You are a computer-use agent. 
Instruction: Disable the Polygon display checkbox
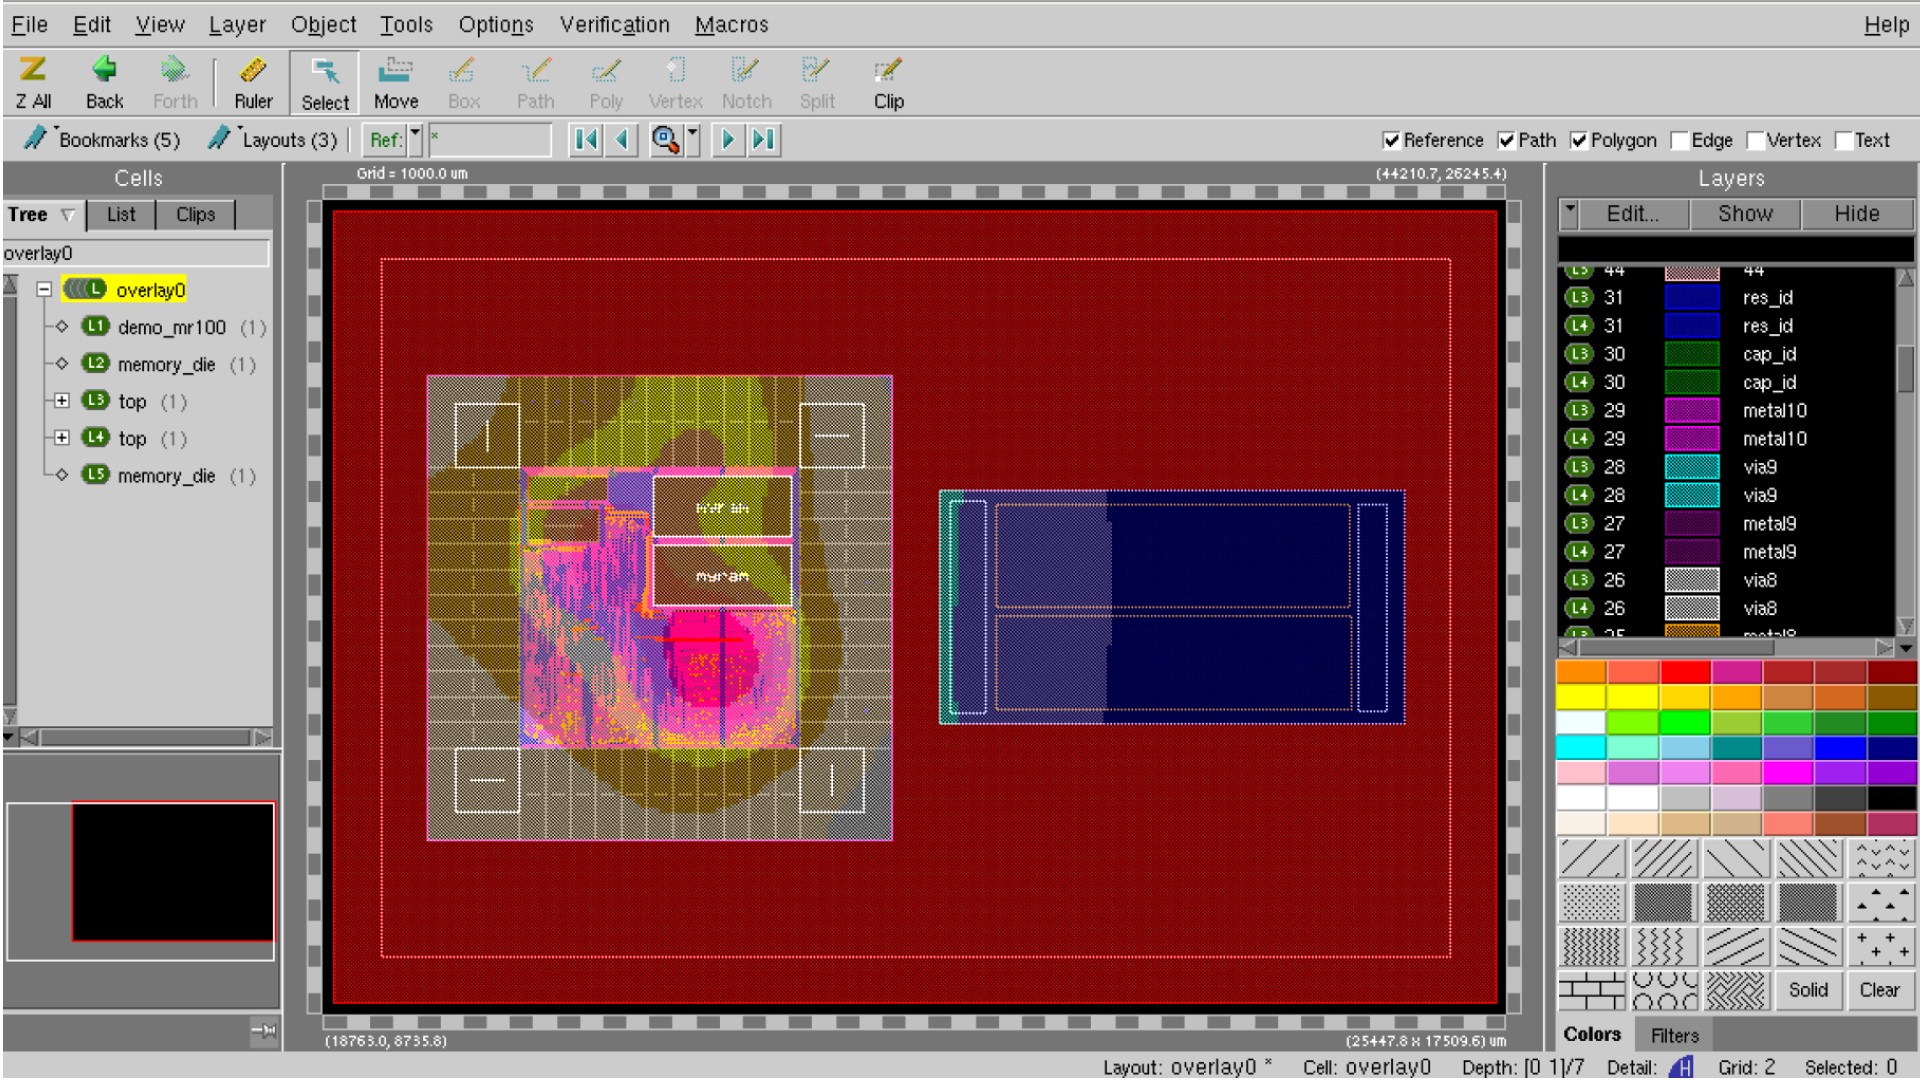pyautogui.click(x=1580, y=141)
